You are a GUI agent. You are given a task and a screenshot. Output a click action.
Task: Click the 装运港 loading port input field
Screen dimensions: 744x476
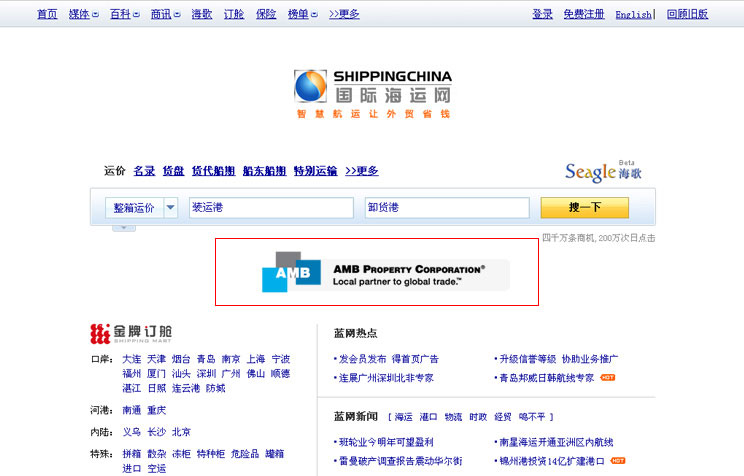pyautogui.click(x=271, y=208)
